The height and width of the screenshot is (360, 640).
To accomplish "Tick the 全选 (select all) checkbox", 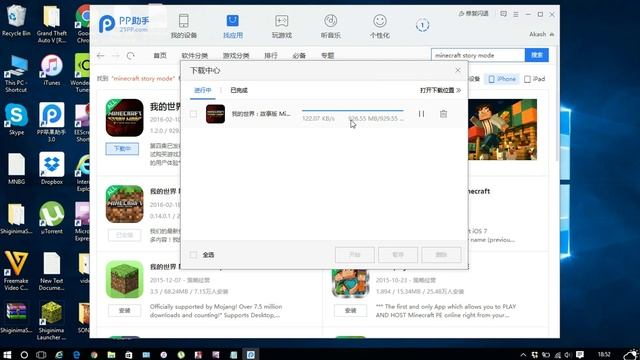I will pyautogui.click(x=193, y=255).
